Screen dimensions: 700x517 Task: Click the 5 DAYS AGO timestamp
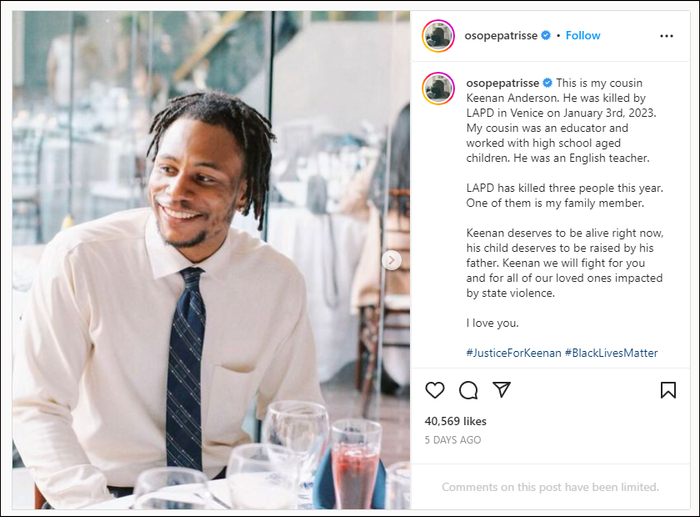click(x=452, y=440)
